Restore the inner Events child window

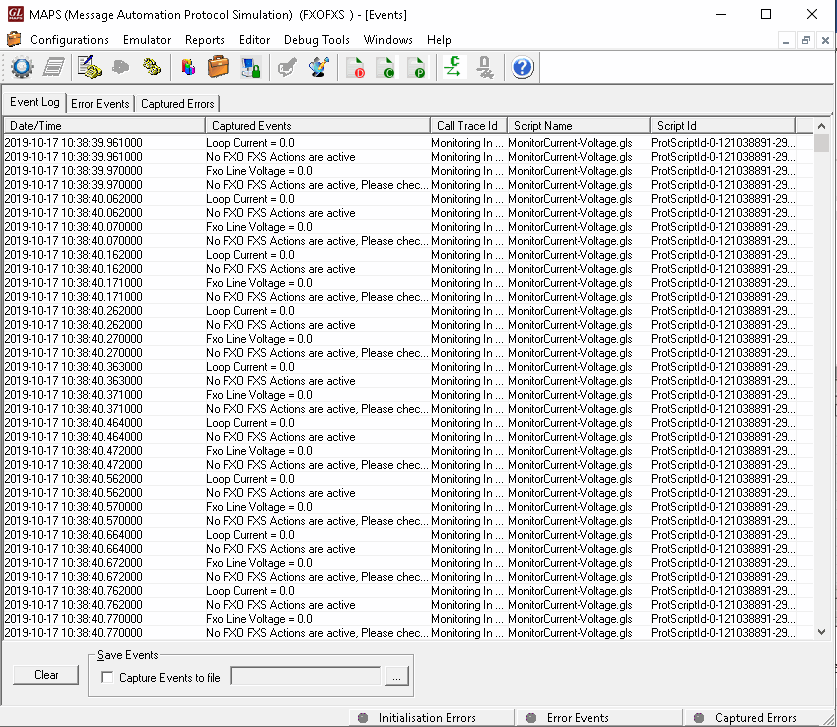click(x=806, y=40)
